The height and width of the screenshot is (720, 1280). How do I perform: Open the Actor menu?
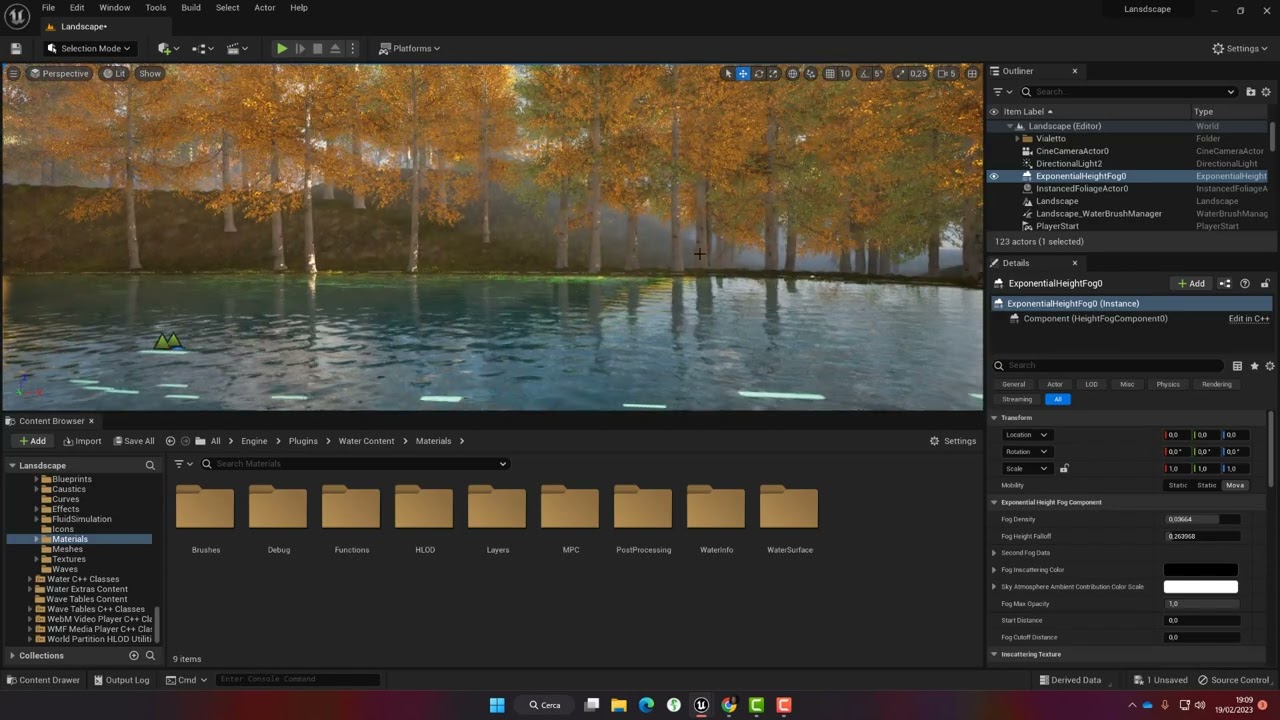(265, 7)
